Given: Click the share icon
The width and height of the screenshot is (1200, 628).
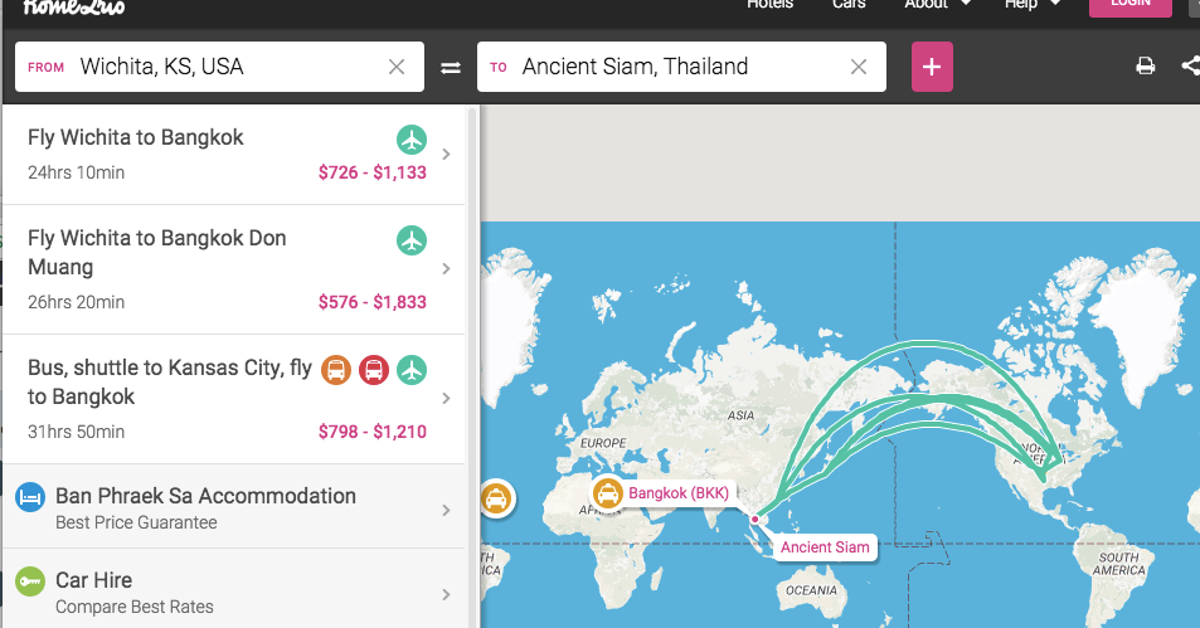Looking at the screenshot, I should 1190,66.
